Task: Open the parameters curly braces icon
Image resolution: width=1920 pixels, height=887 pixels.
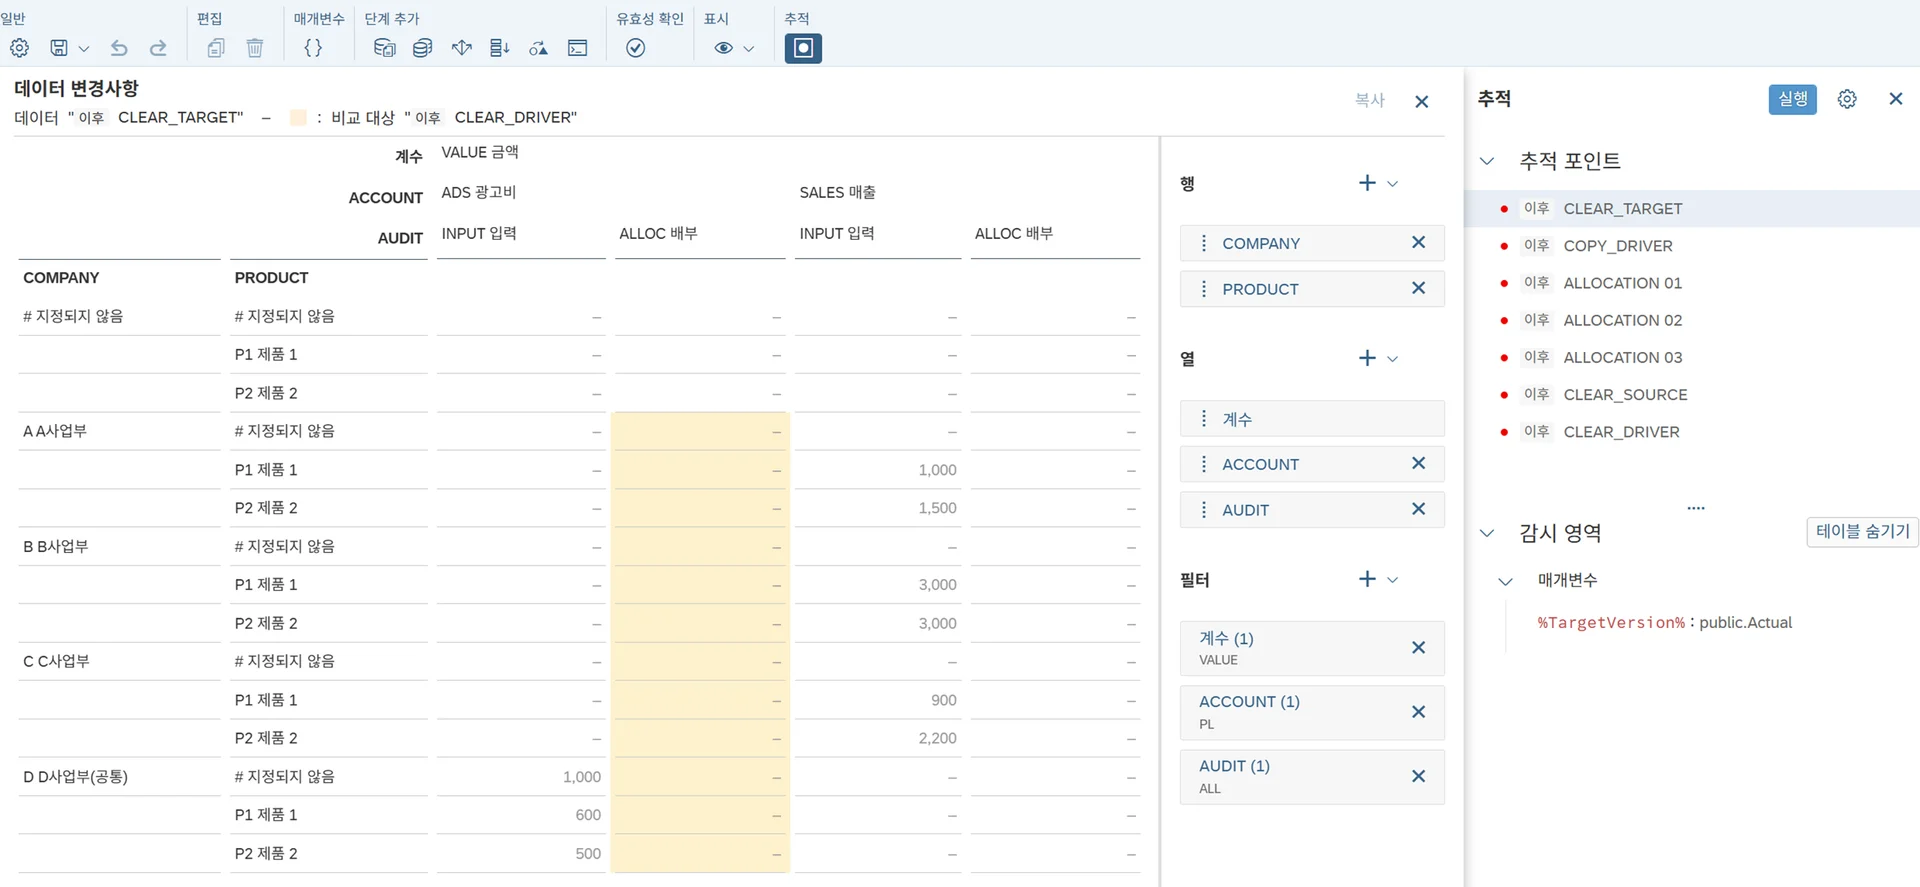Action: tap(313, 48)
